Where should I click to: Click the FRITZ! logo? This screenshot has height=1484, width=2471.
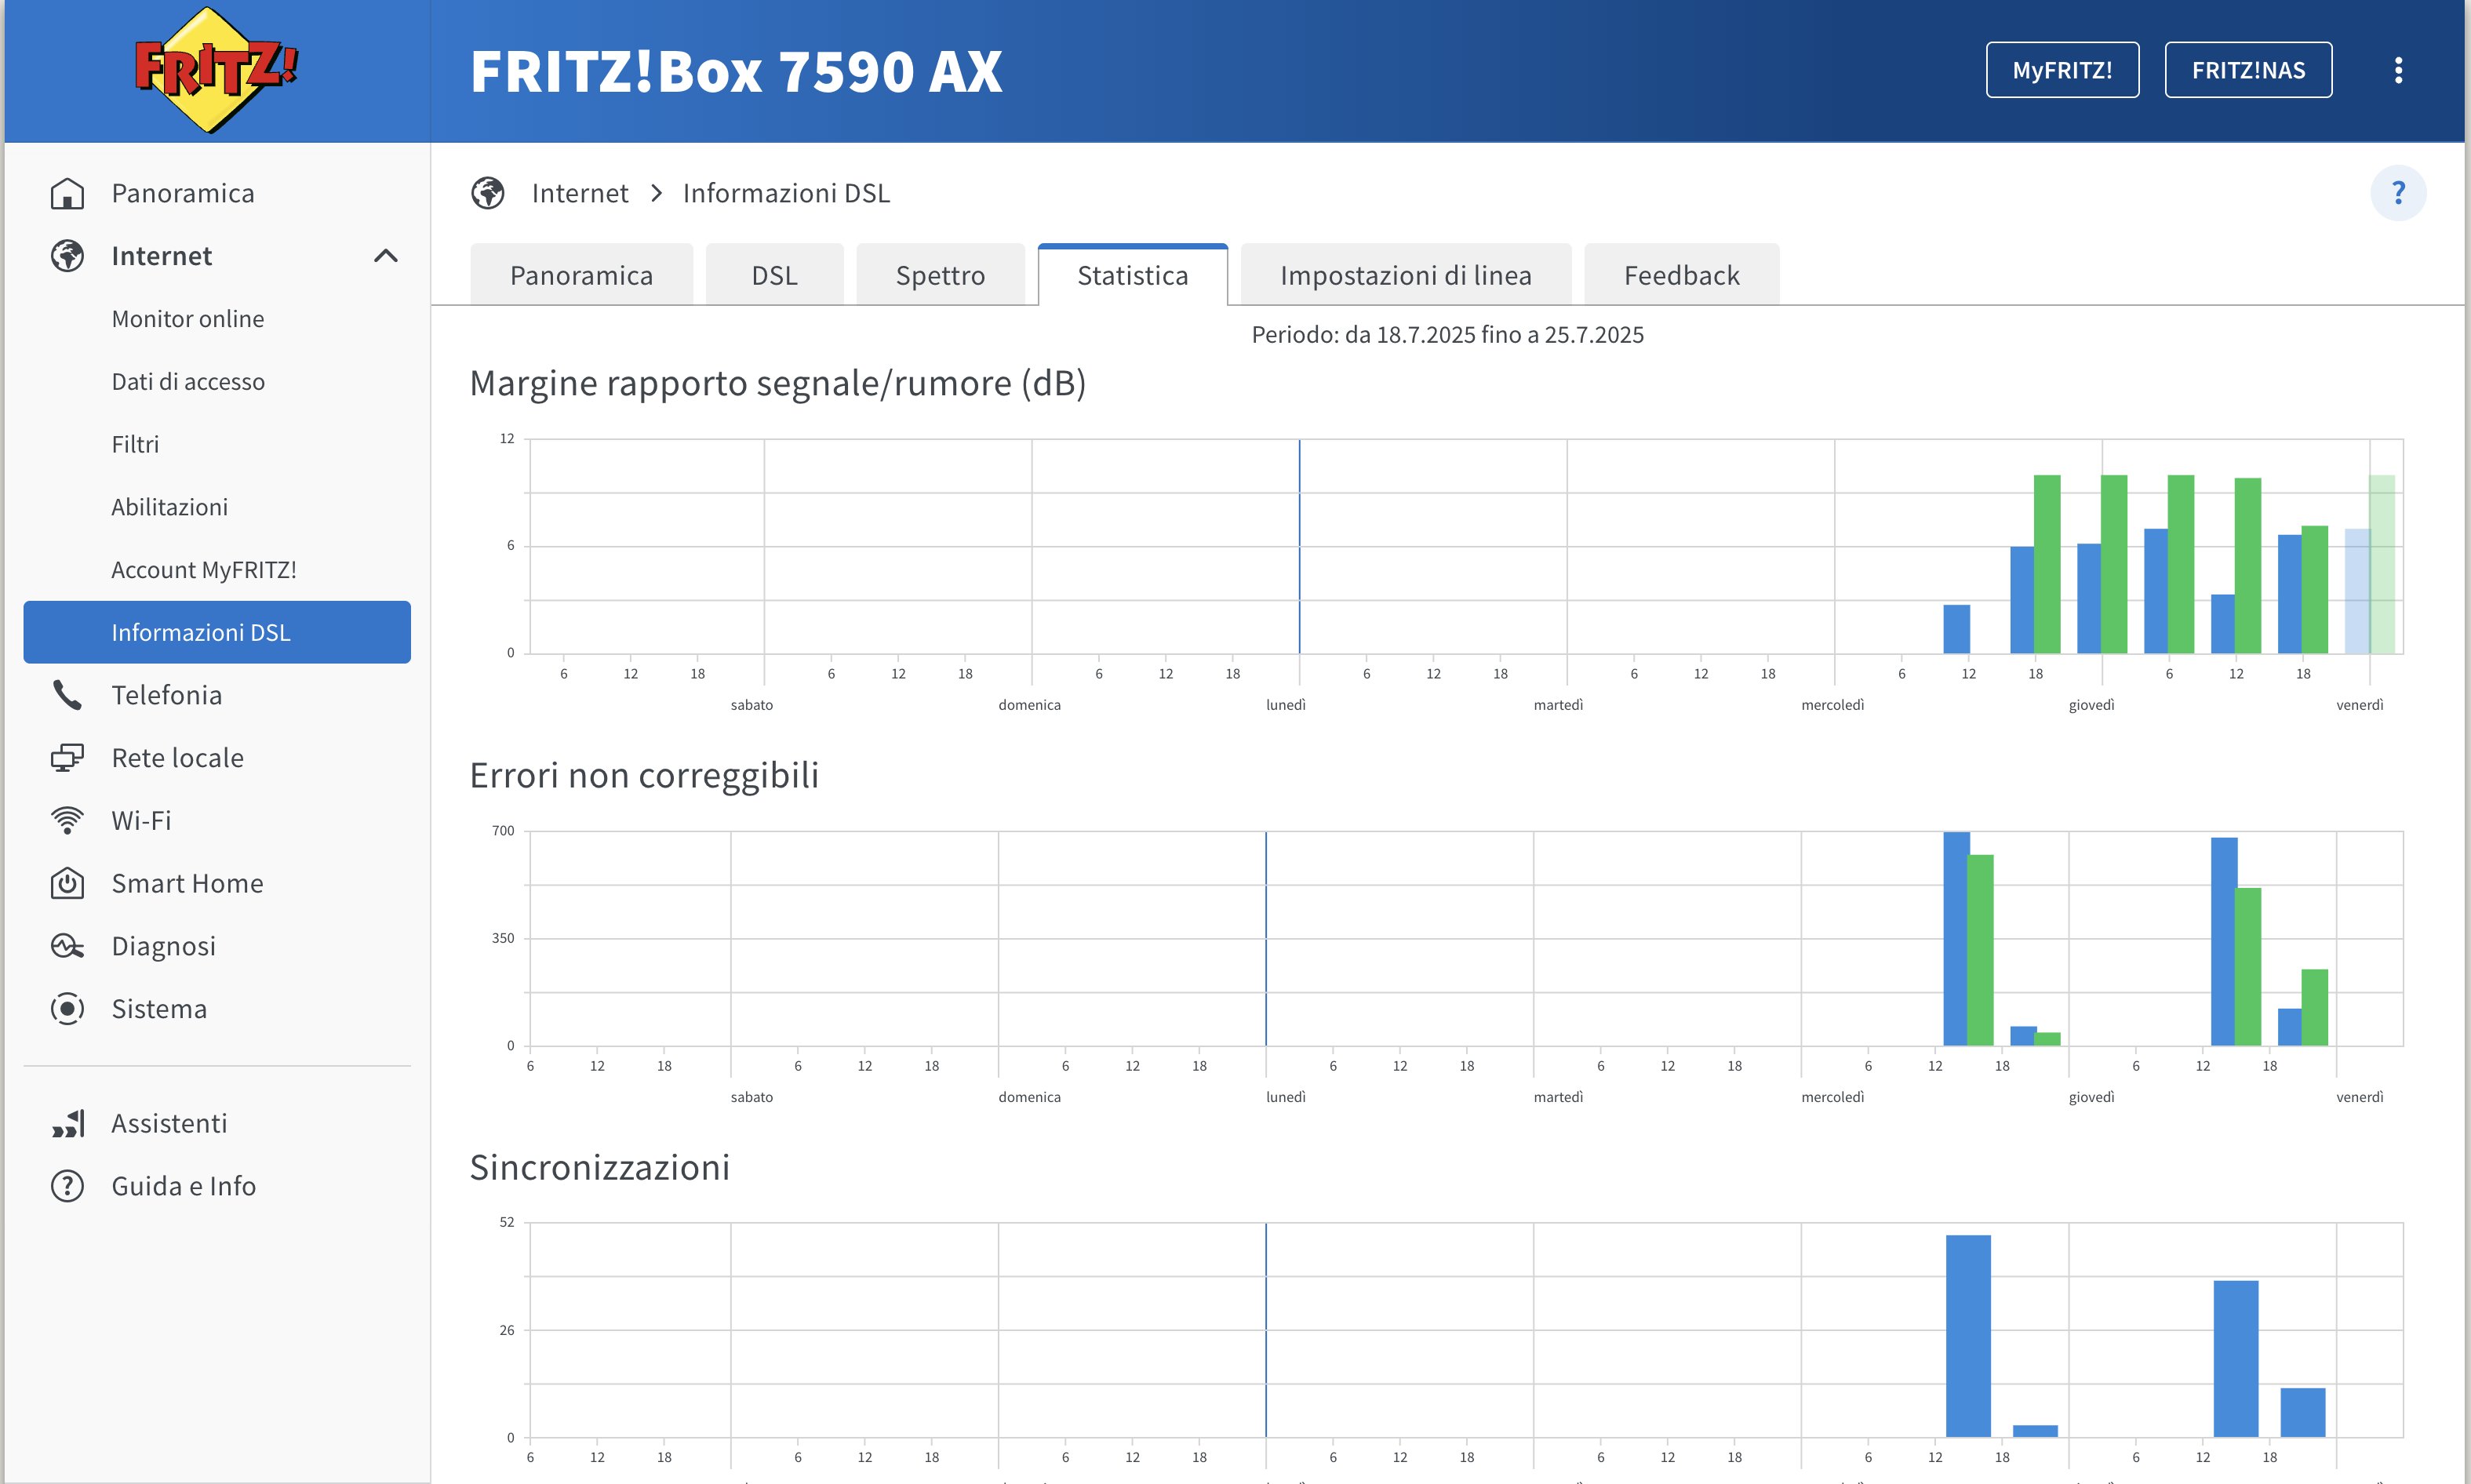[x=216, y=70]
